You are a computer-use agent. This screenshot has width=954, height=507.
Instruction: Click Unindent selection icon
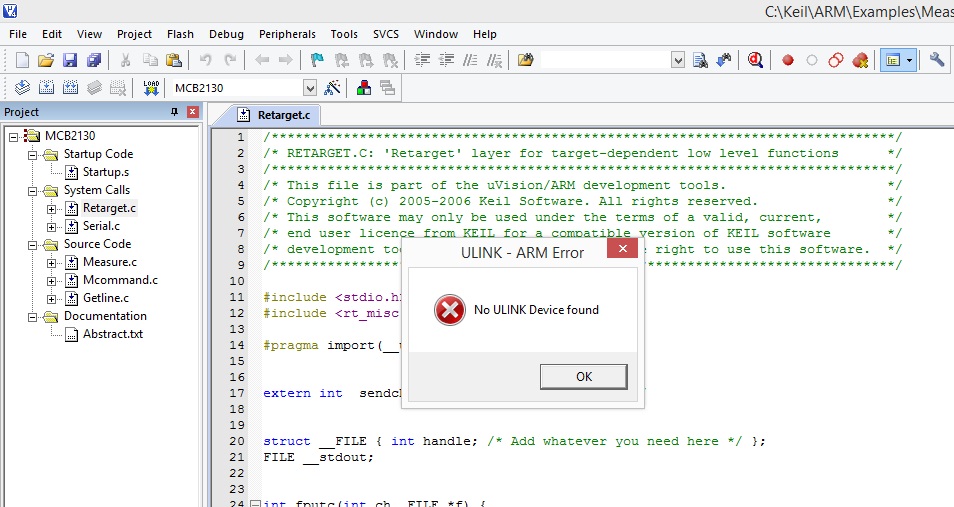tap(446, 60)
